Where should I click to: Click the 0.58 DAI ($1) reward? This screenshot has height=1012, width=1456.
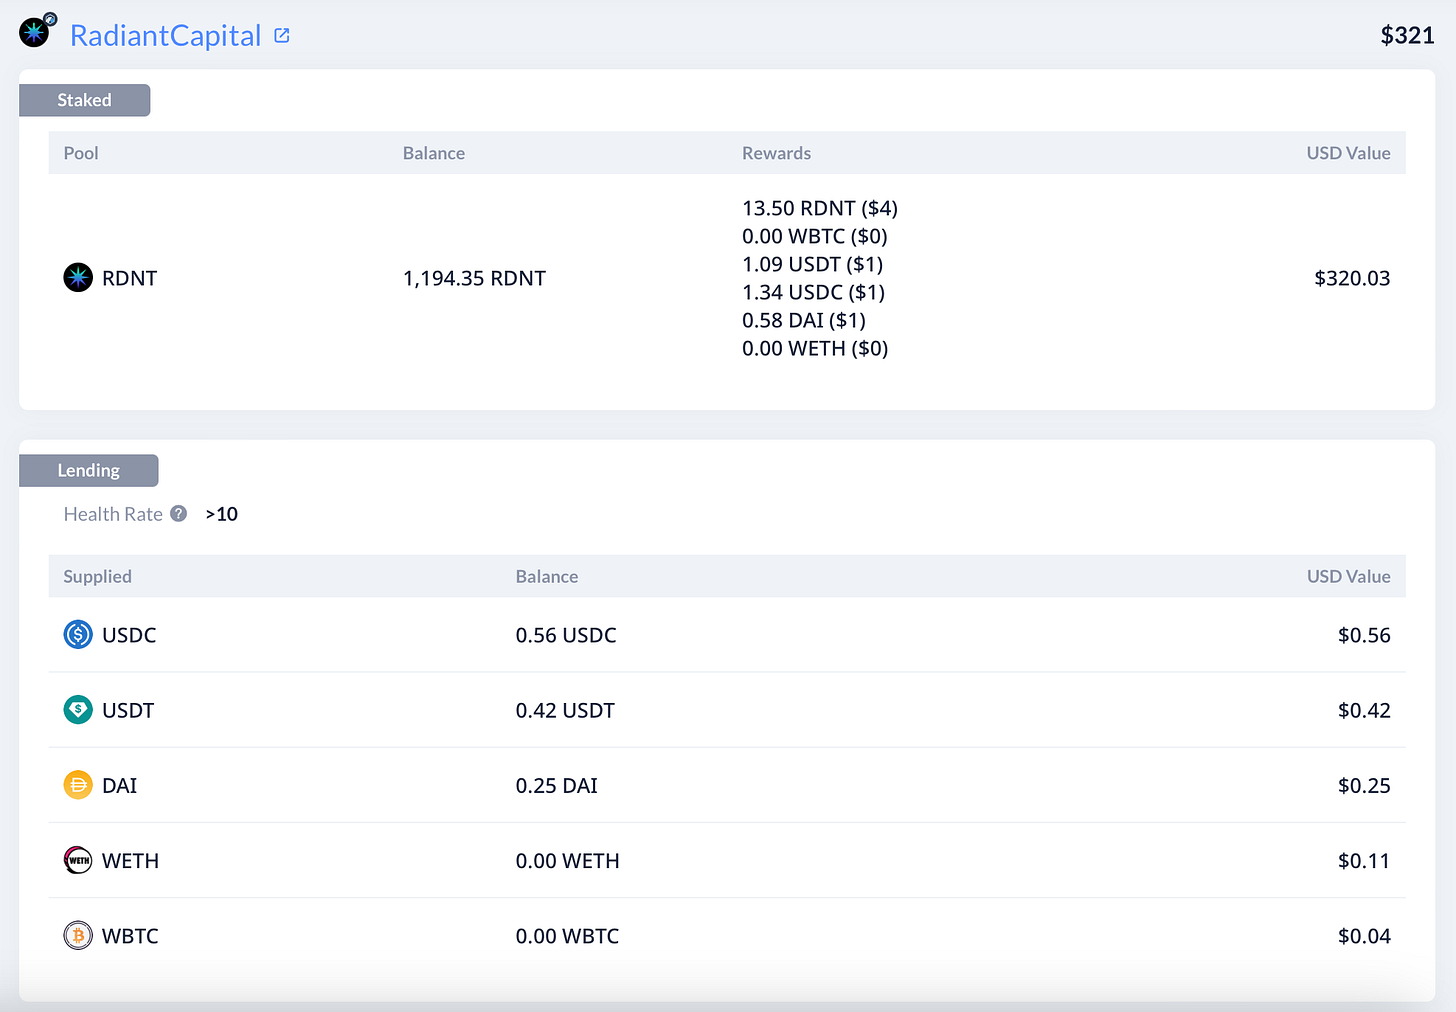(804, 320)
